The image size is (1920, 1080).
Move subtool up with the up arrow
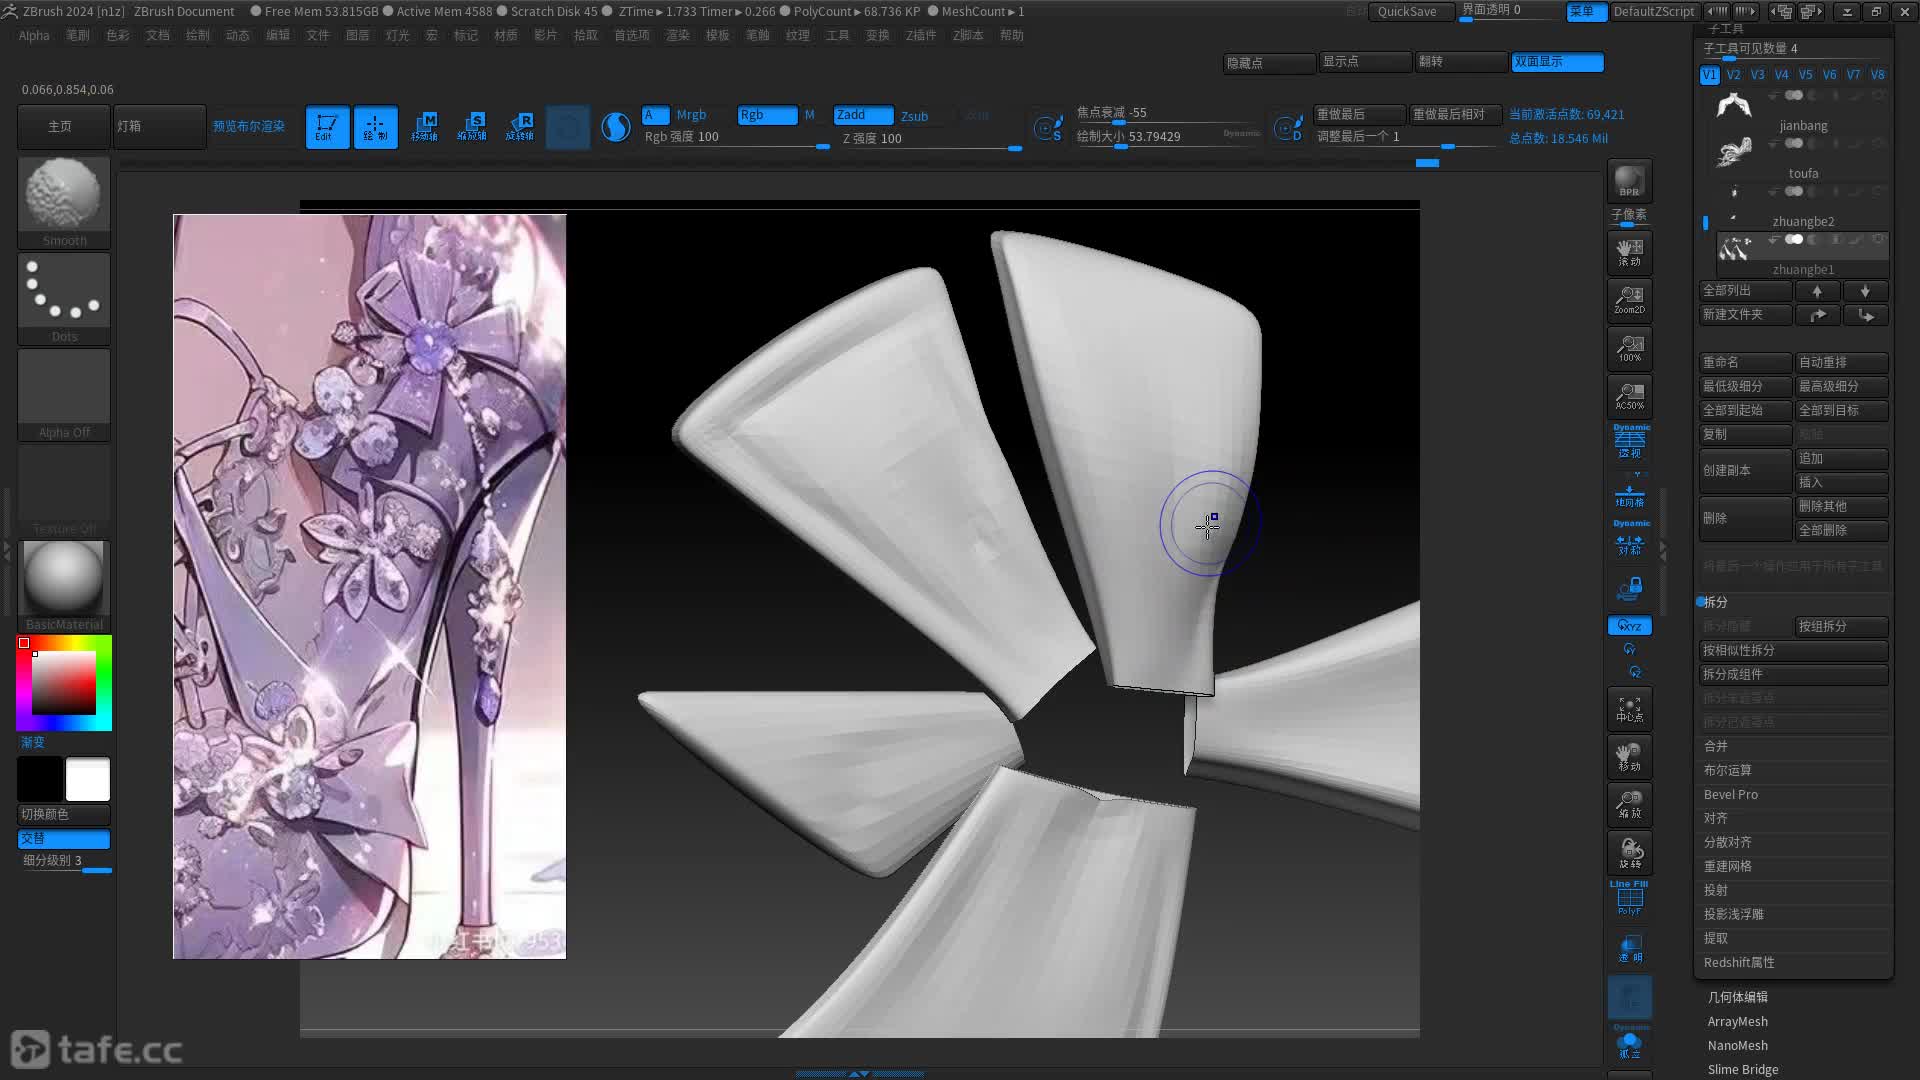(x=1817, y=291)
